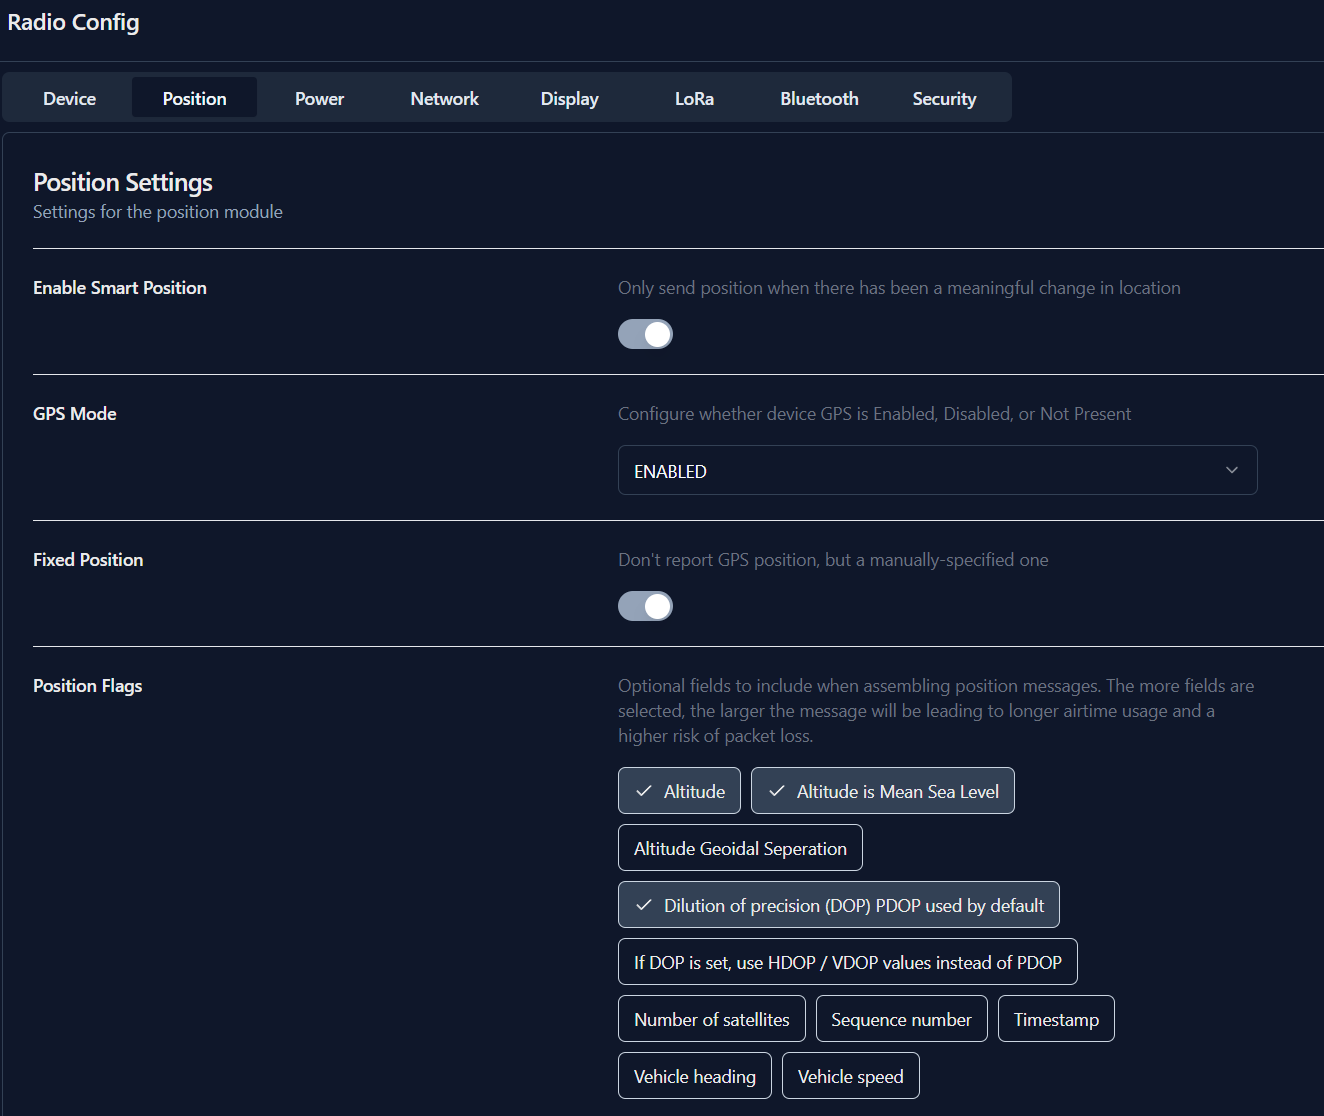Open the Security tab

pyautogui.click(x=944, y=99)
